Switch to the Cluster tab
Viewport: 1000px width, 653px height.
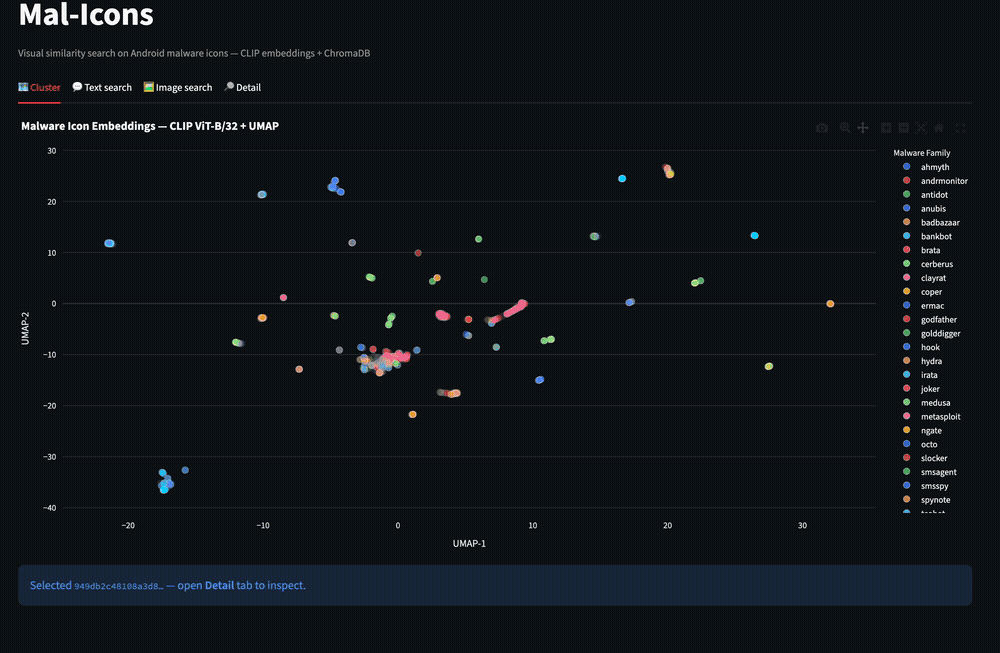pyautogui.click(x=39, y=87)
